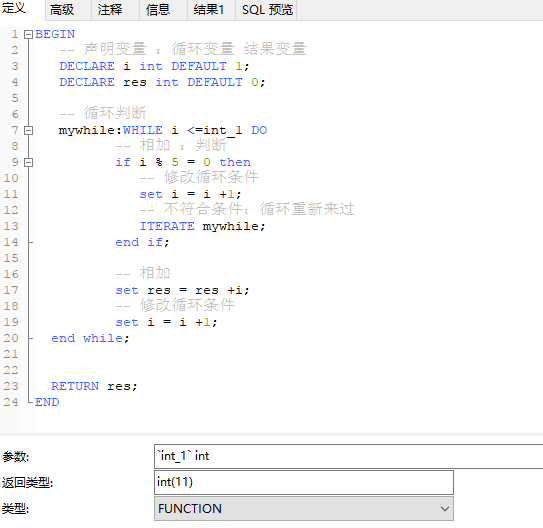Click the '修改循环条件' comment on line 18
The height and width of the screenshot is (528, 543).
click(x=175, y=305)
